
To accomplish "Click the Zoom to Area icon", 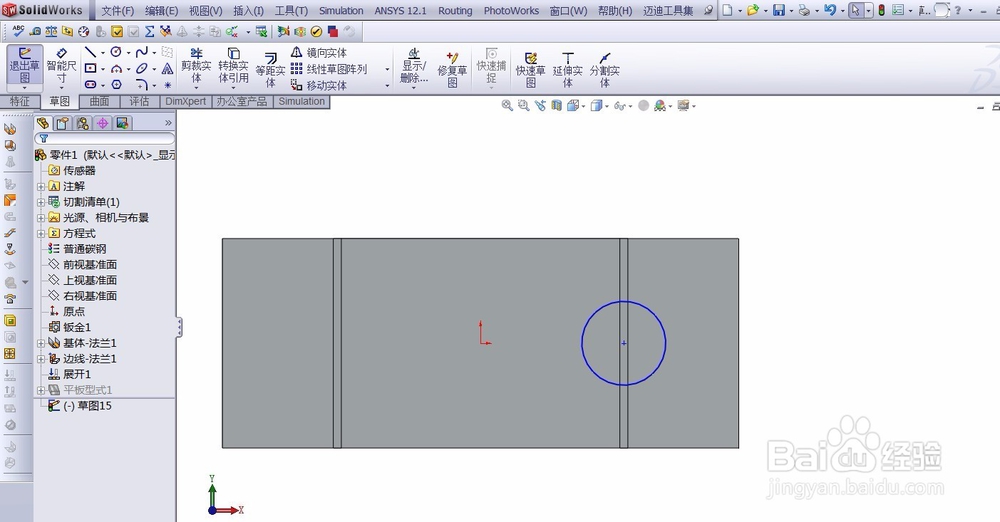I will (524, 105).
